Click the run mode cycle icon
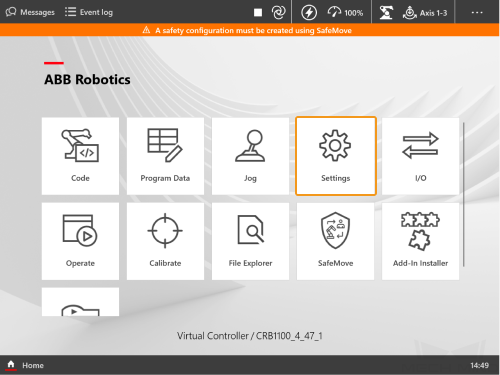The image size is (500, 375). (x=278, y=13)
